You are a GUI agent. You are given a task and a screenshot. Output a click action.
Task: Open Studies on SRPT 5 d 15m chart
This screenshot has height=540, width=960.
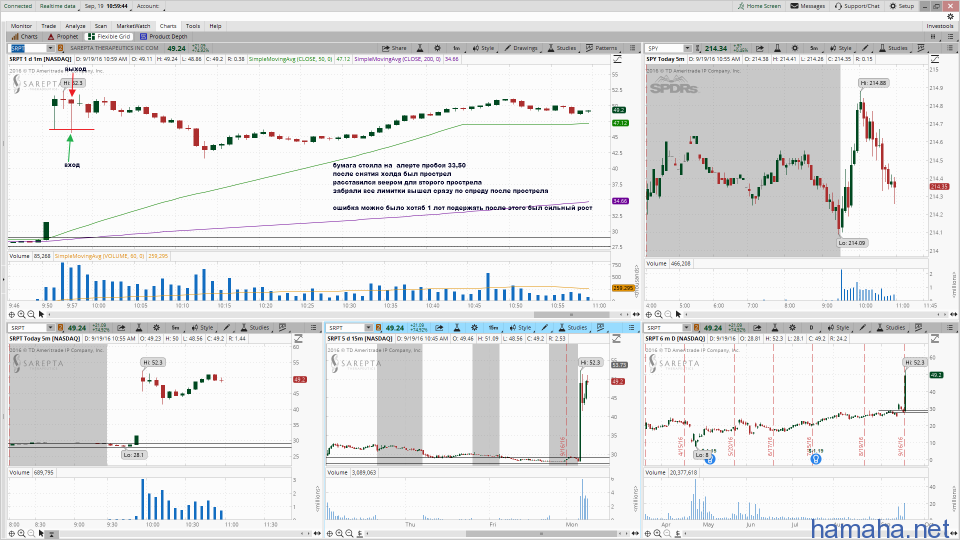[x=572, y=328]
